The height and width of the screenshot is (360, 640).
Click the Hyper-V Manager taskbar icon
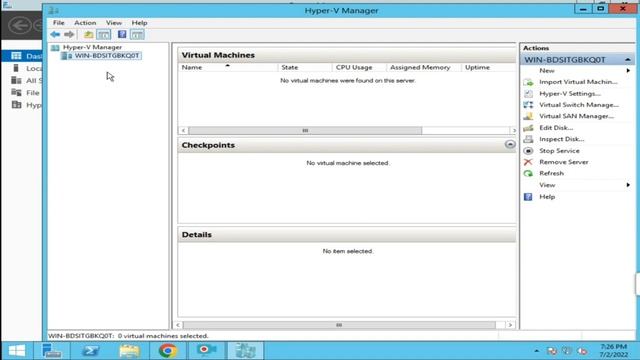point(245,351)
